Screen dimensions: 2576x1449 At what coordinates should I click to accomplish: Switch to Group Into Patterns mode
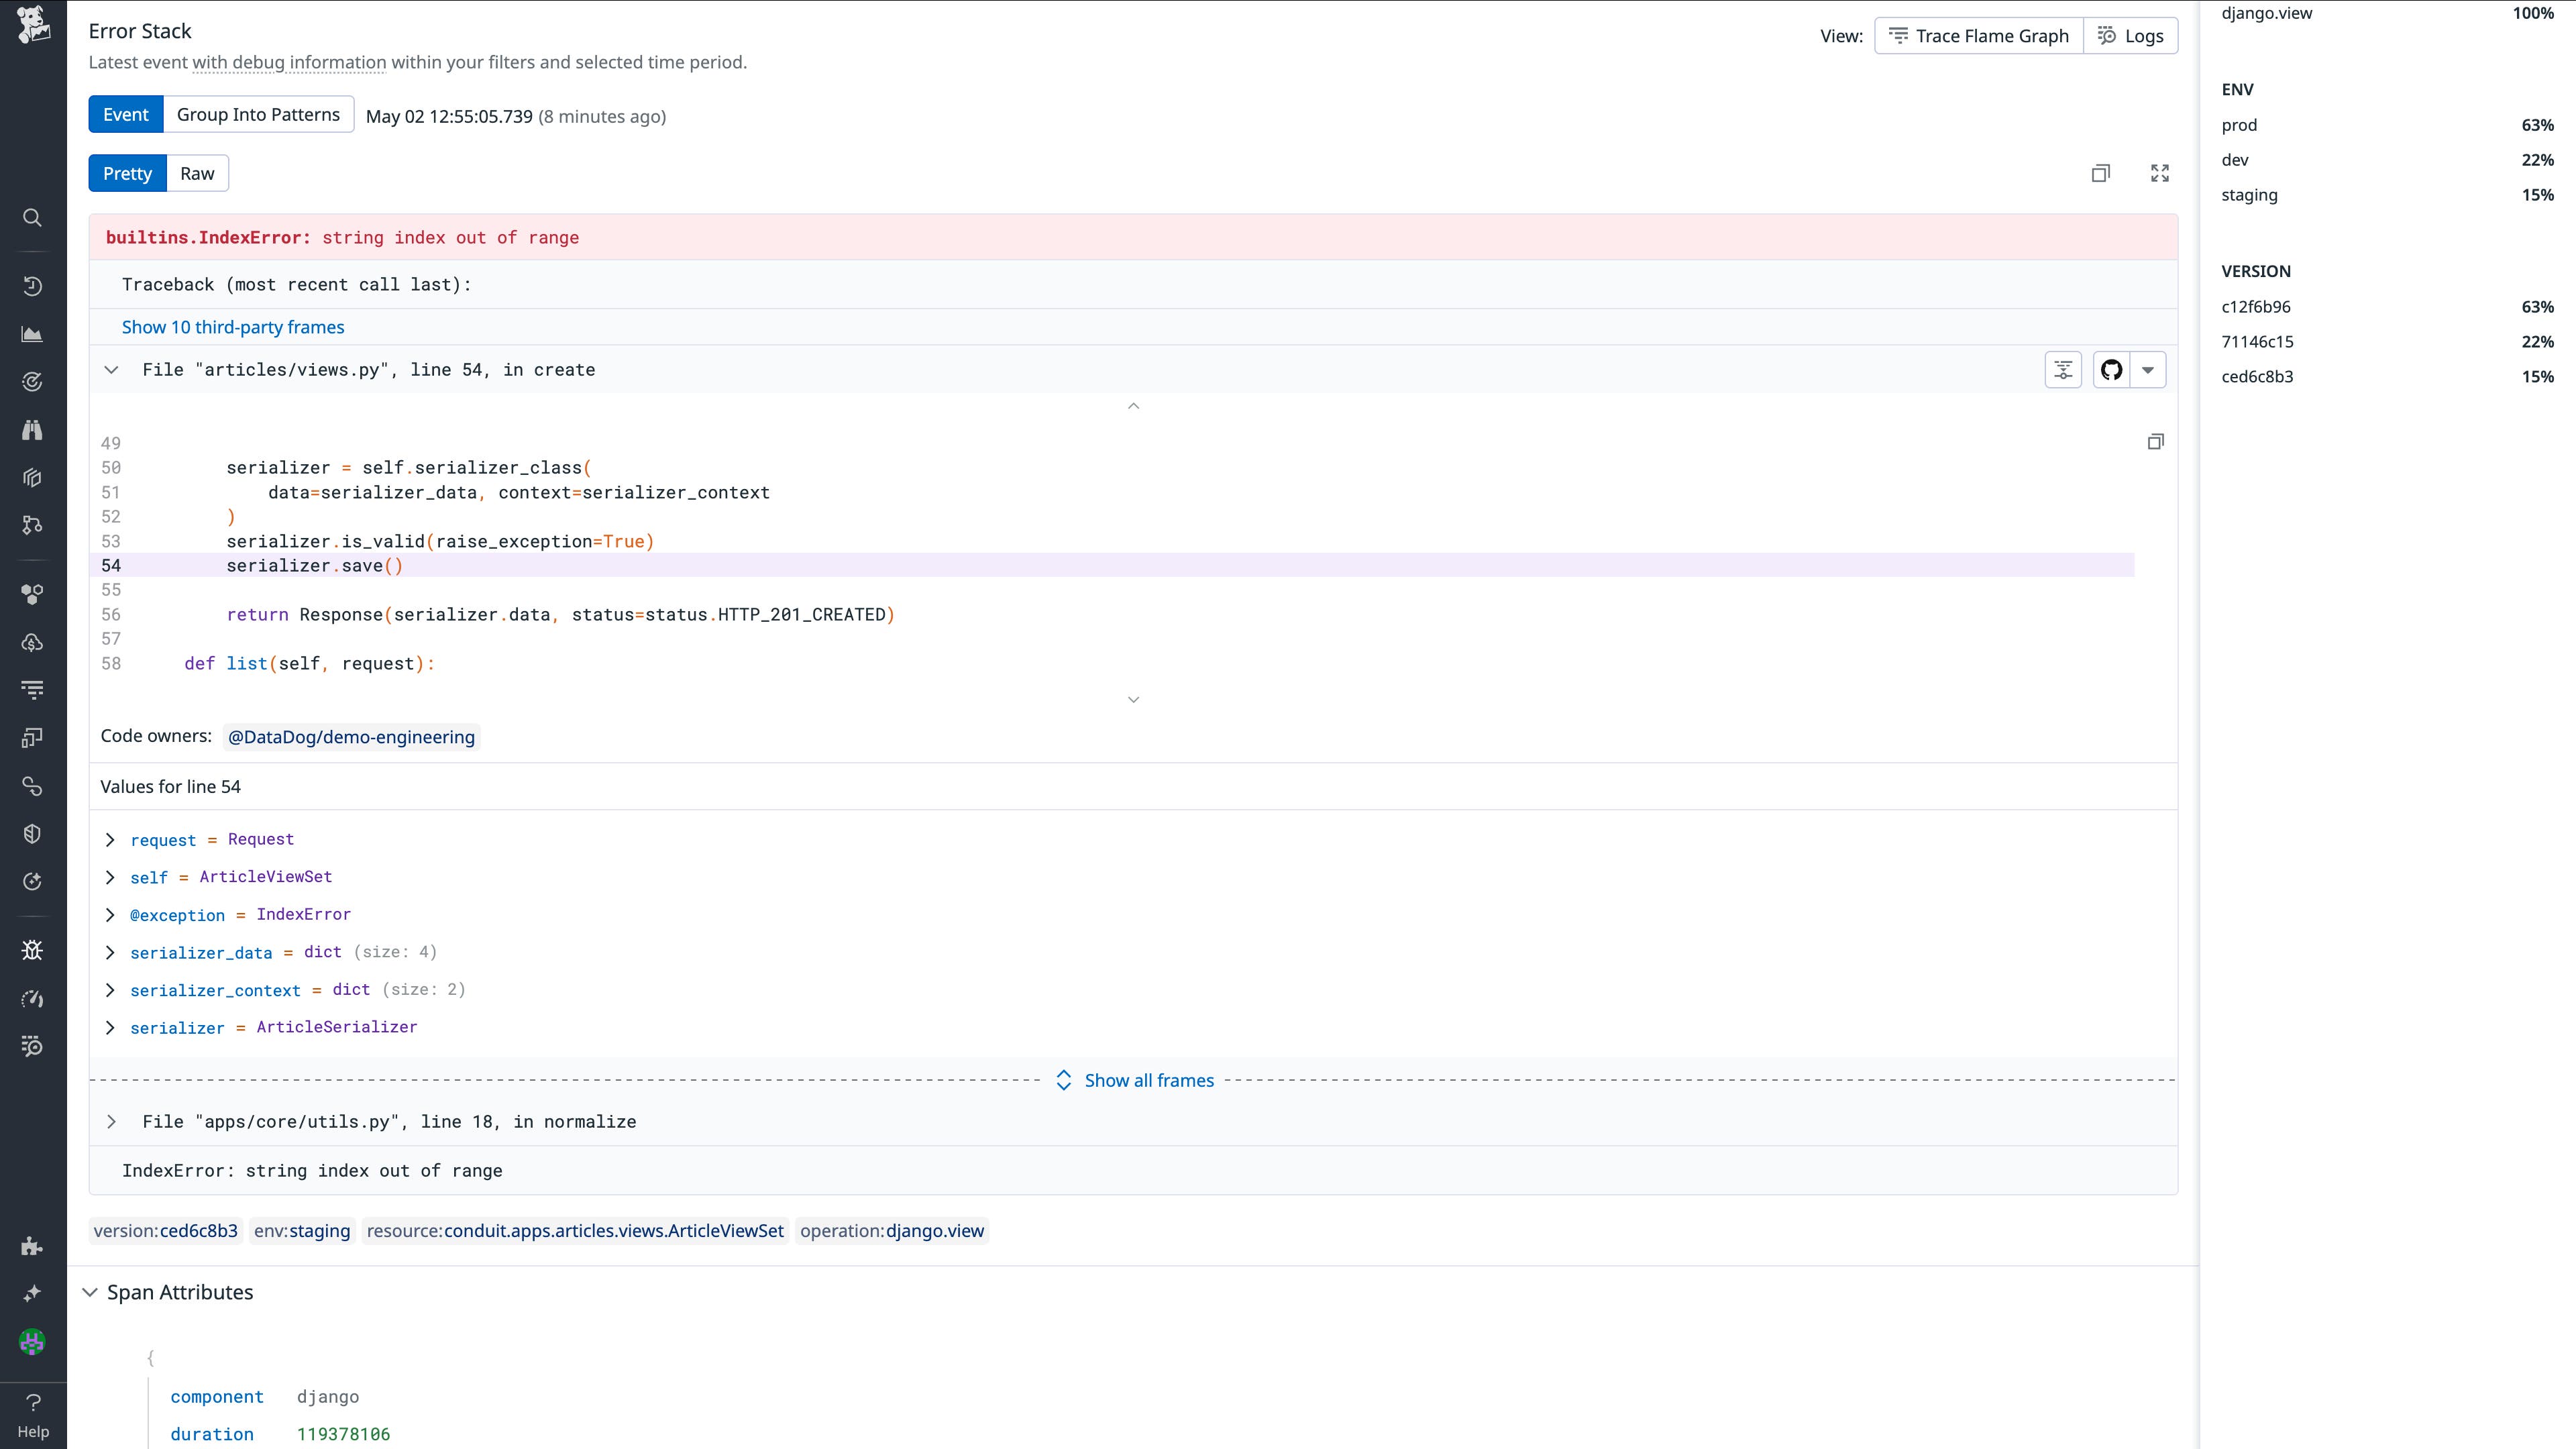(258, 114)
